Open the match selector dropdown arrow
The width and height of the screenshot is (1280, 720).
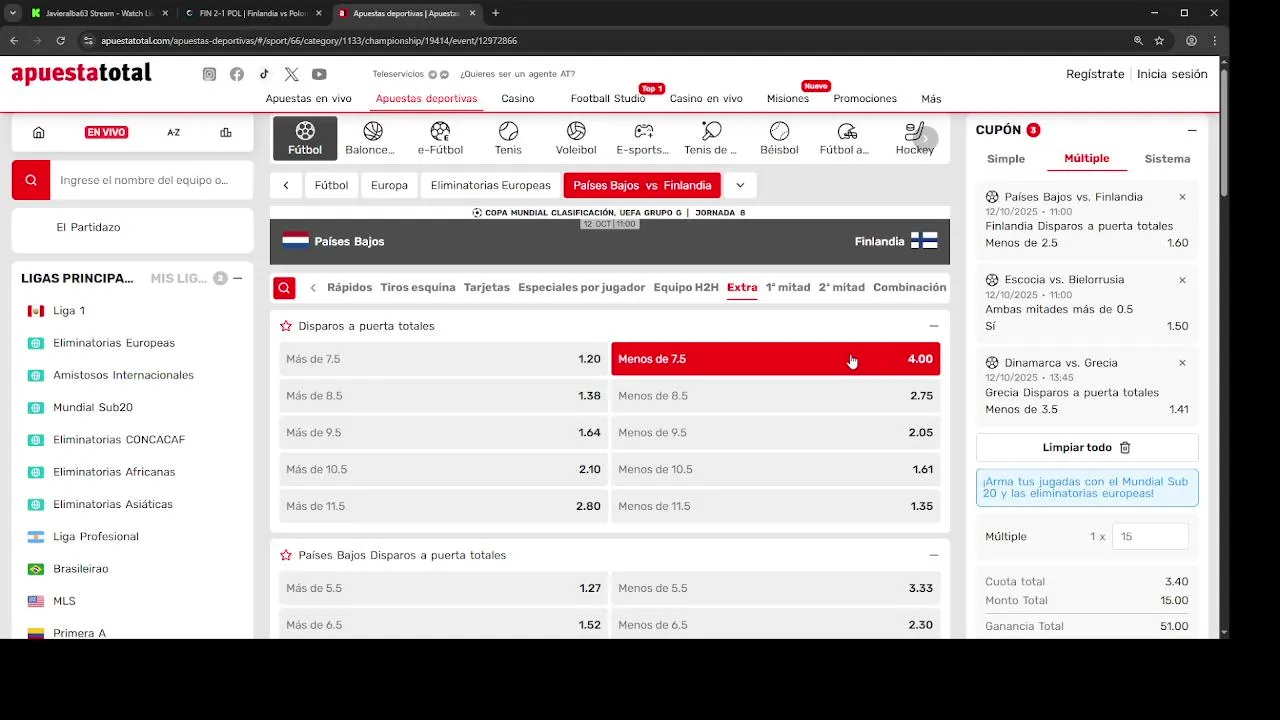point(740,185)
